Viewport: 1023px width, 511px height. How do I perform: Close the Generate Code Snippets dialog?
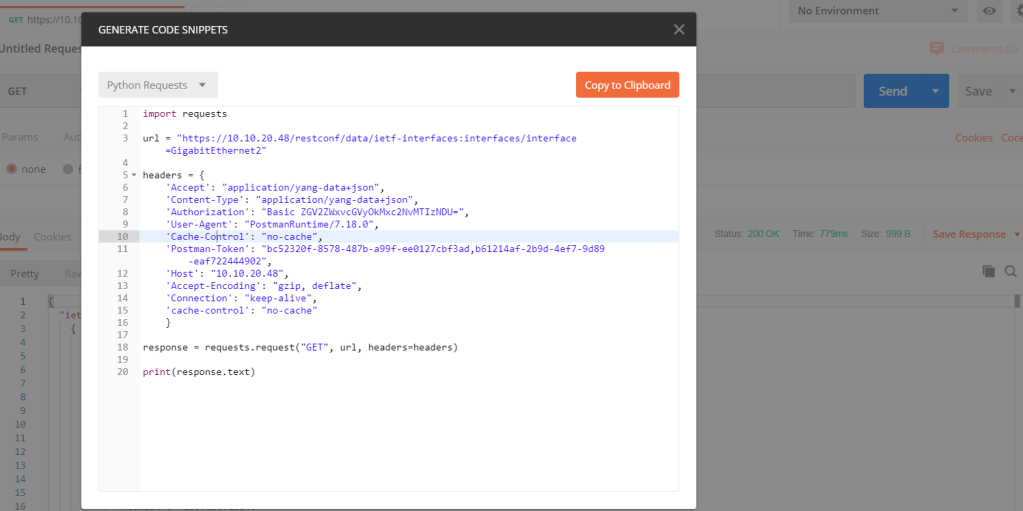point(679,30)
